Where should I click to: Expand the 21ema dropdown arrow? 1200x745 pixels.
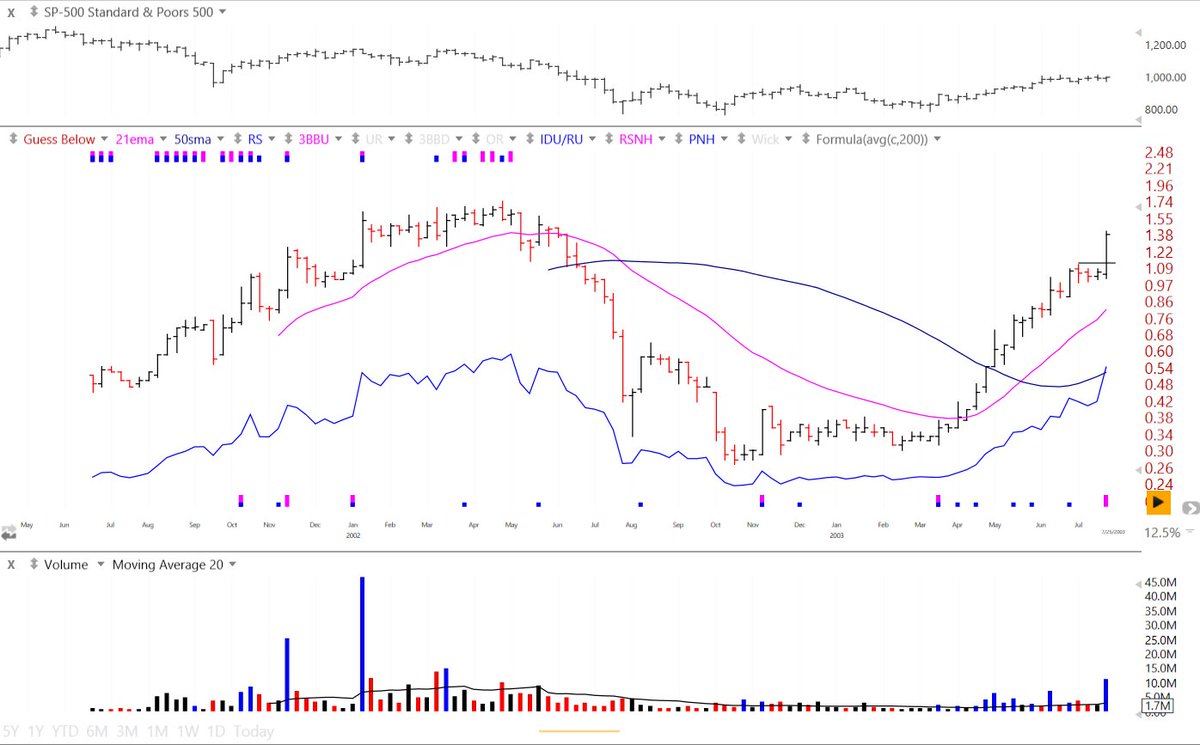pyautogui.click(x=165, y=139)
